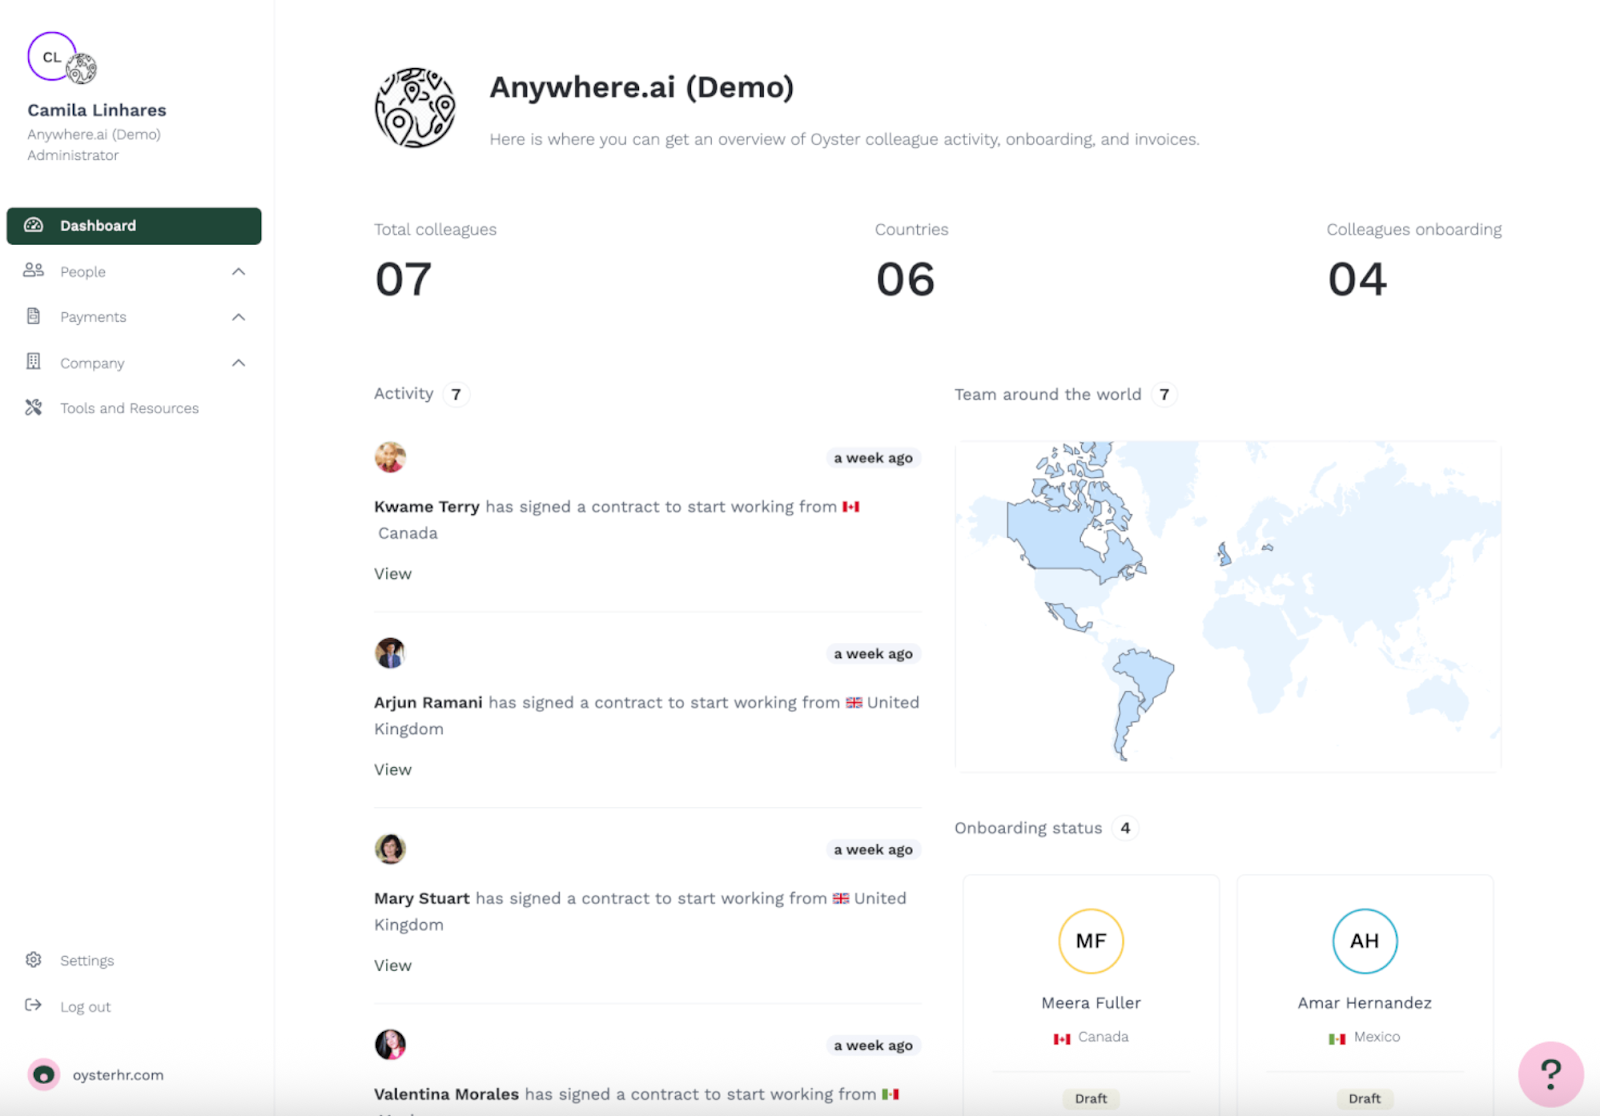
Task: Click the Canada flag under Meera Fuller
Action: (1062, 1037)
